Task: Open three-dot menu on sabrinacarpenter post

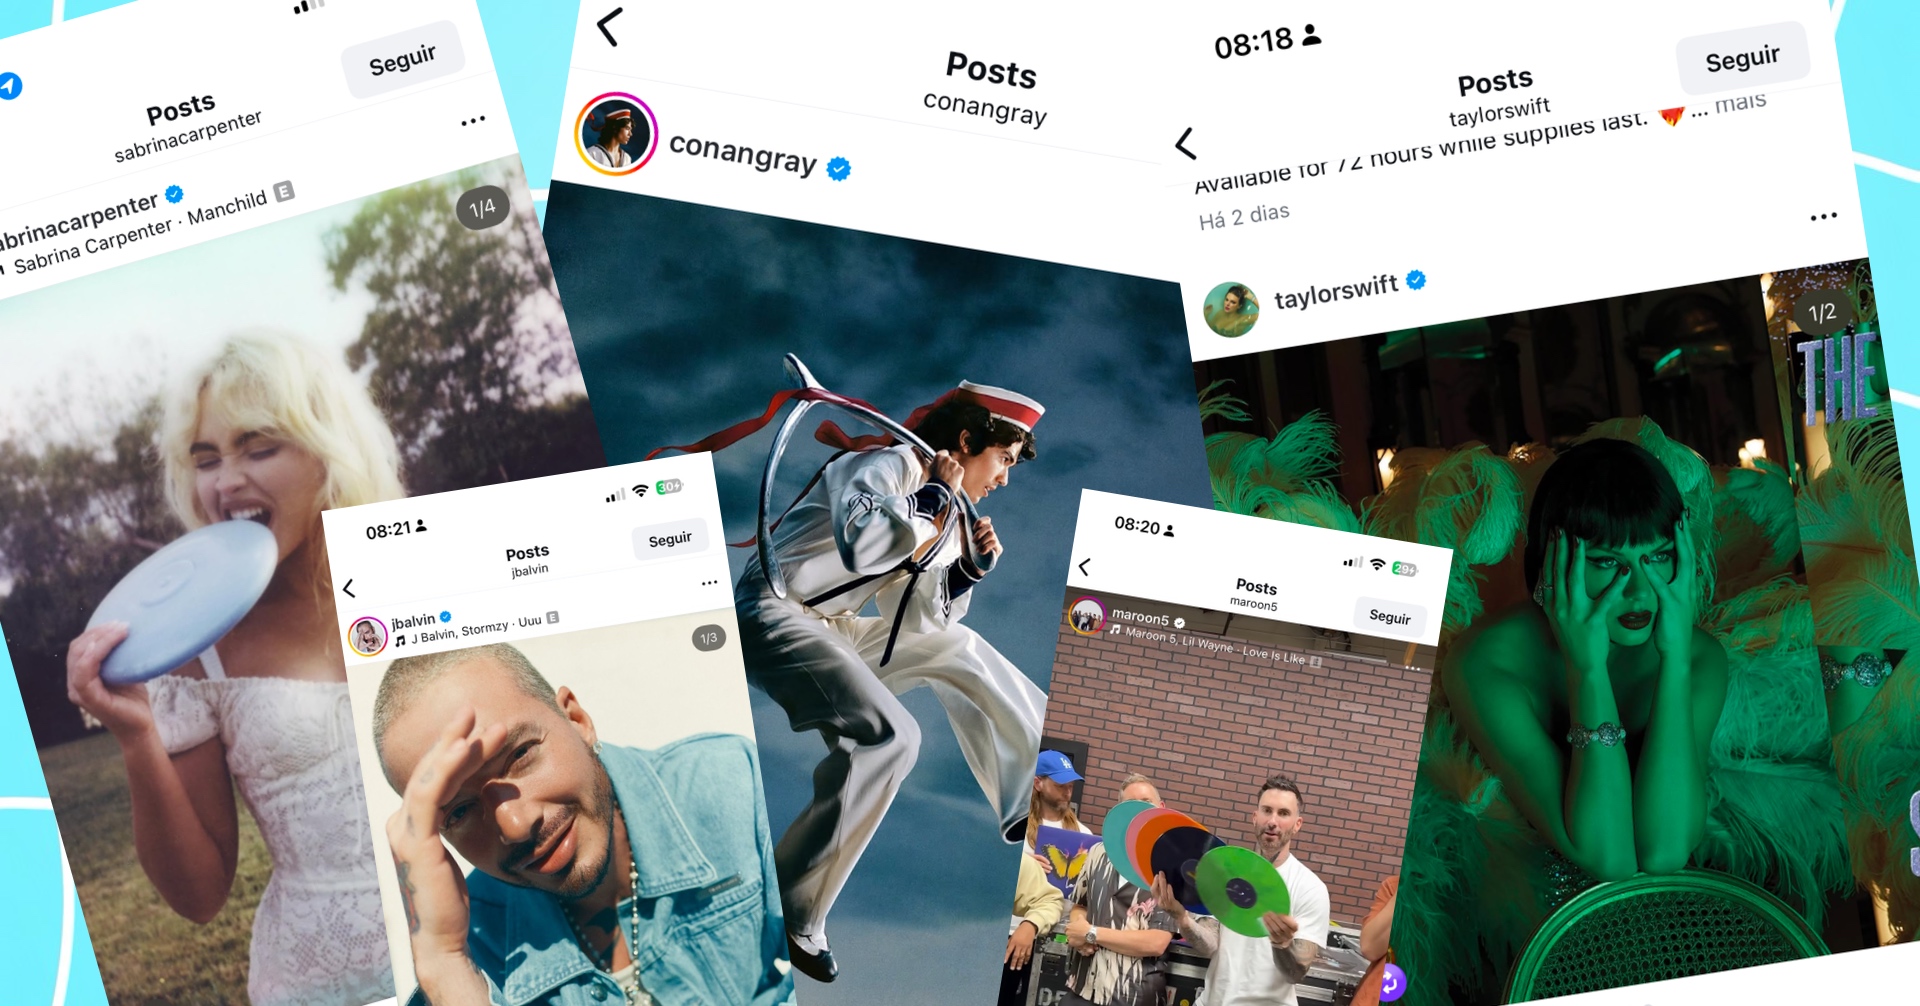Action: coord(473,121)
